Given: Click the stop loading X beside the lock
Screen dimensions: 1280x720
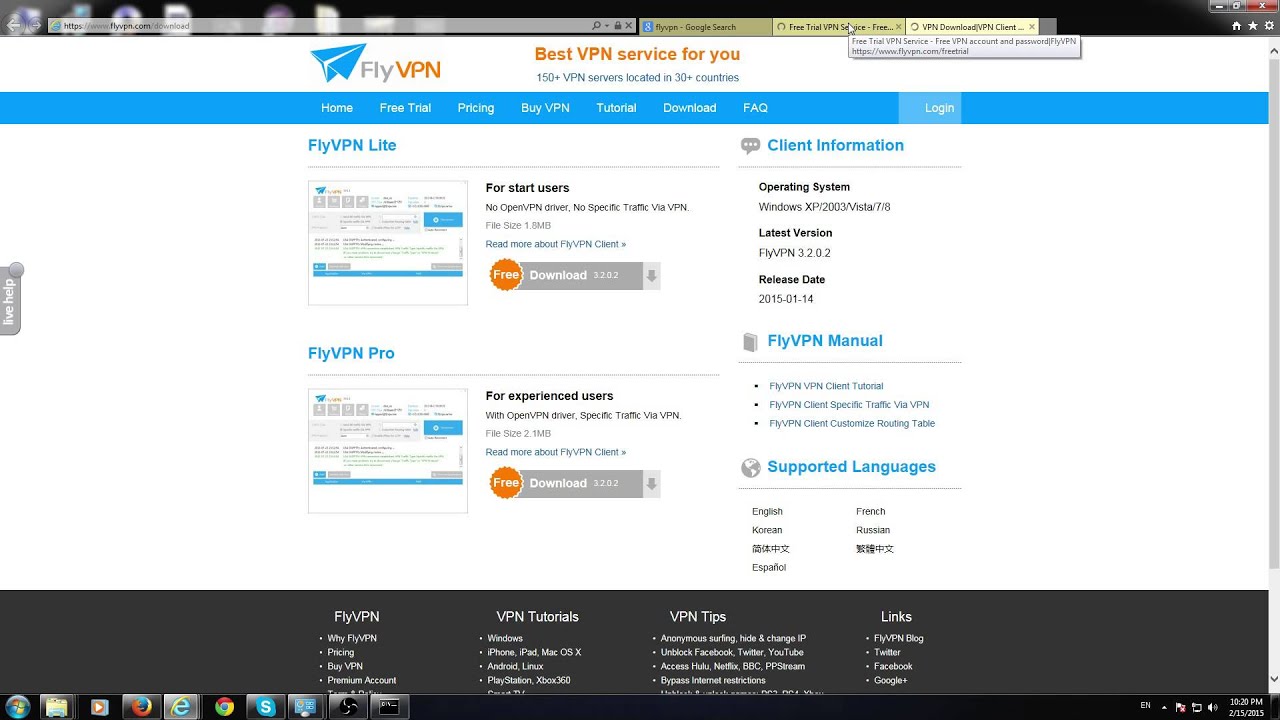Looking at the screenshot, I should 630,26.
